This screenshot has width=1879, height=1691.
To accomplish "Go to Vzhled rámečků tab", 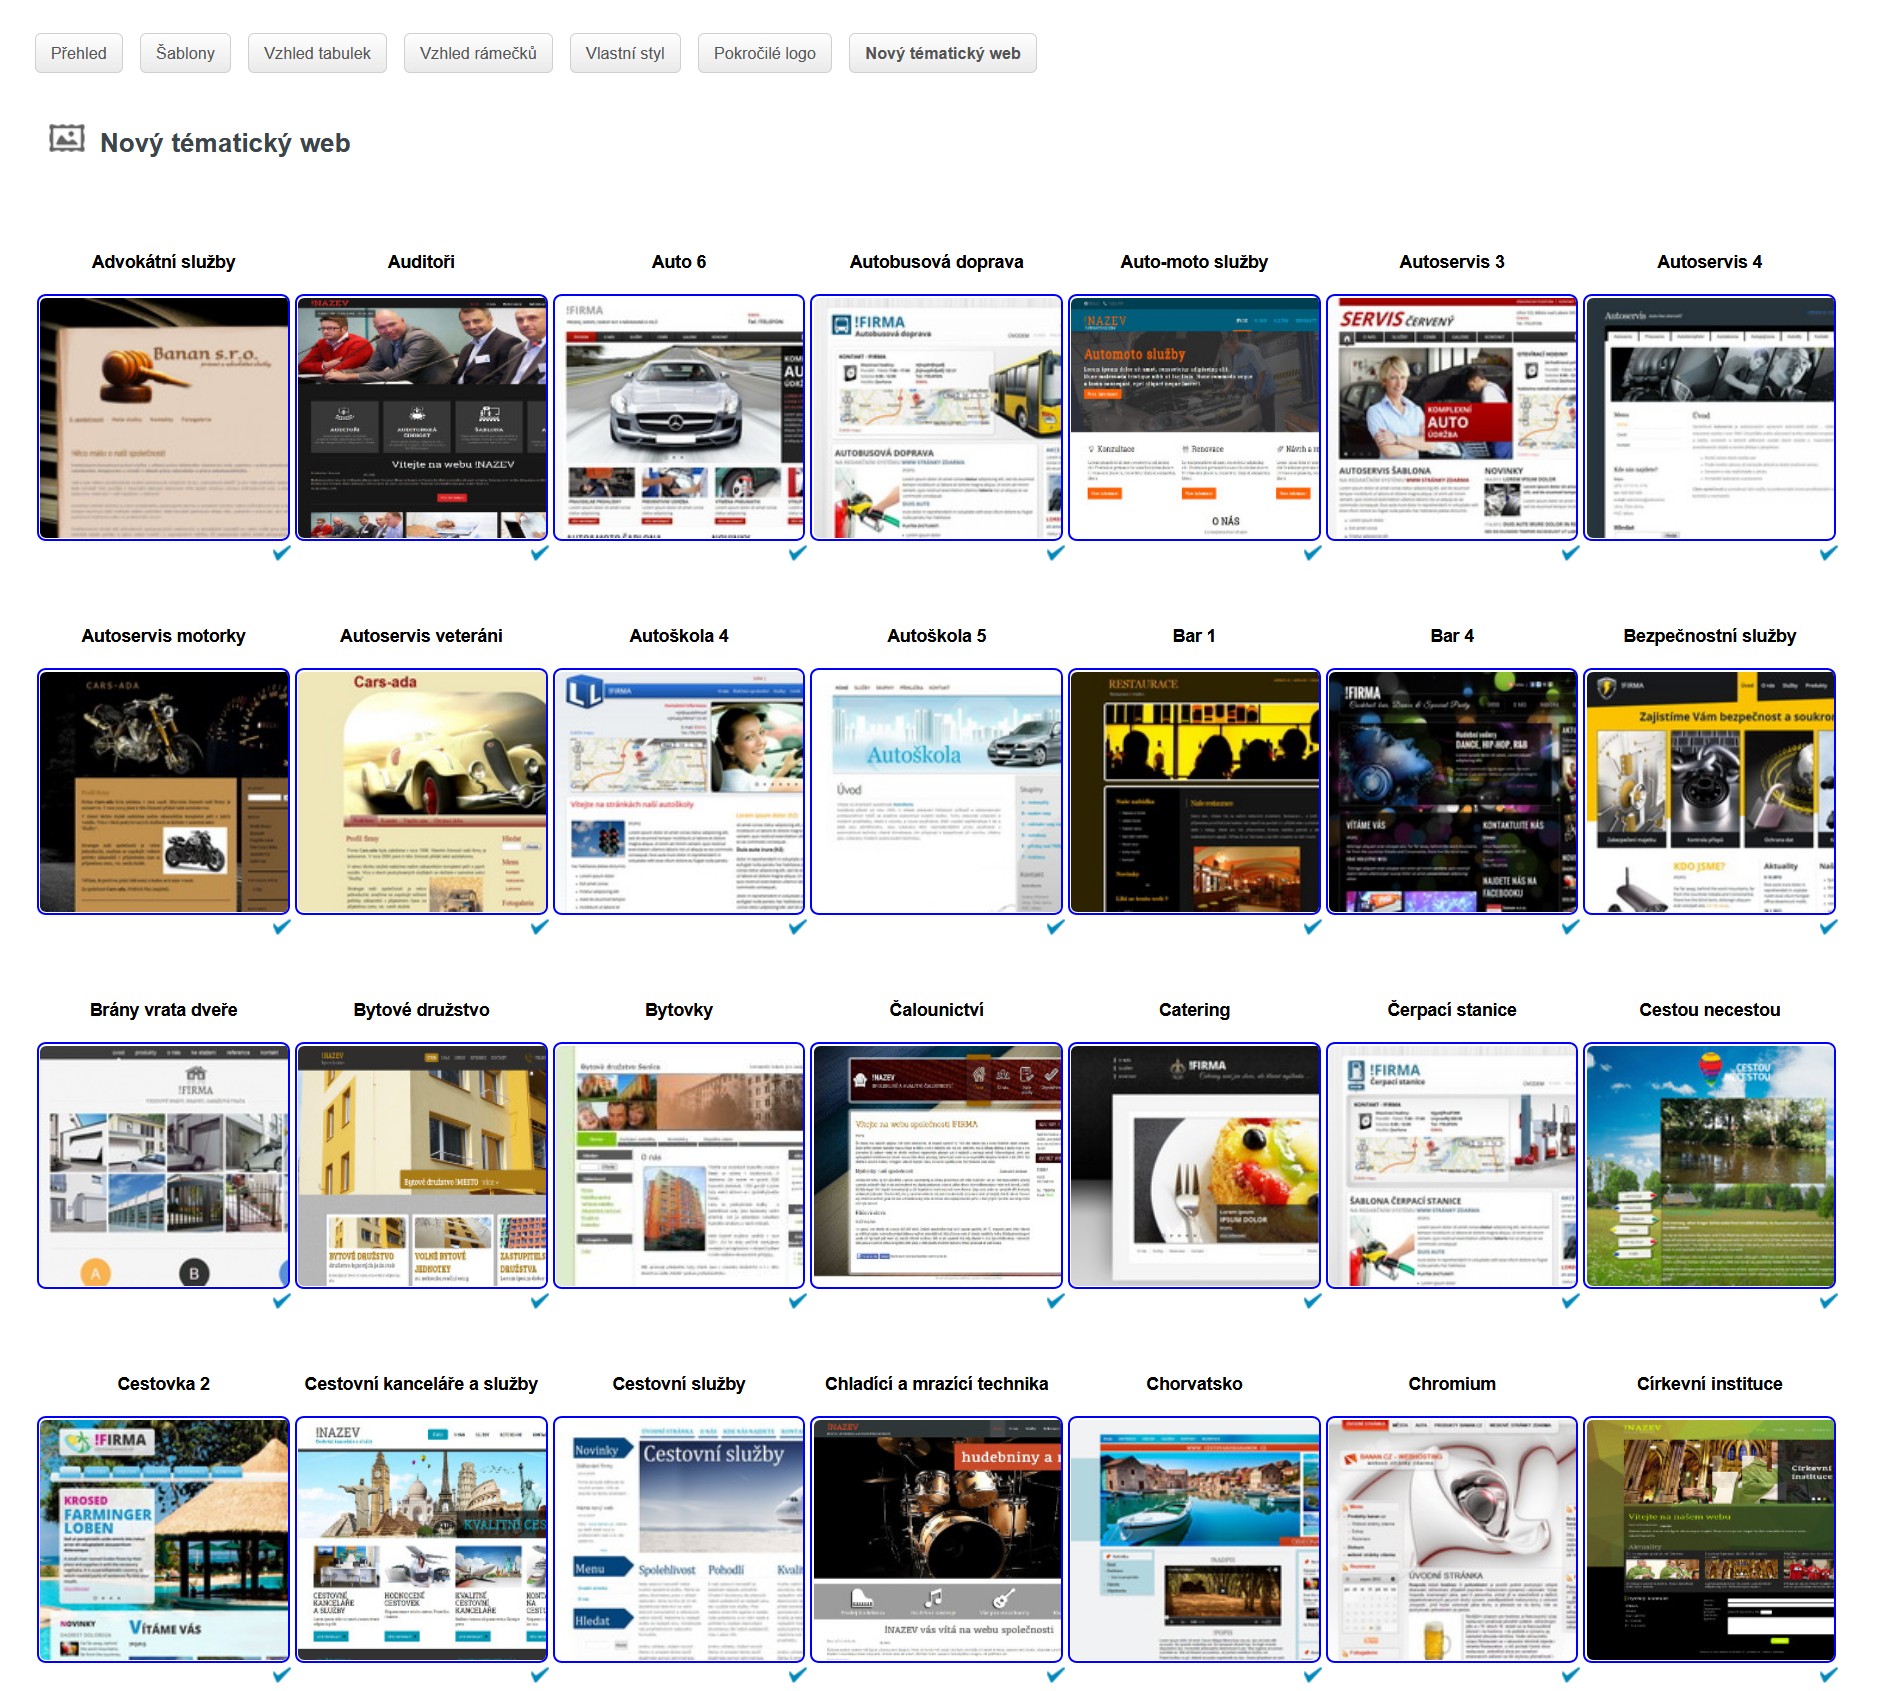I will click(478, 53).
